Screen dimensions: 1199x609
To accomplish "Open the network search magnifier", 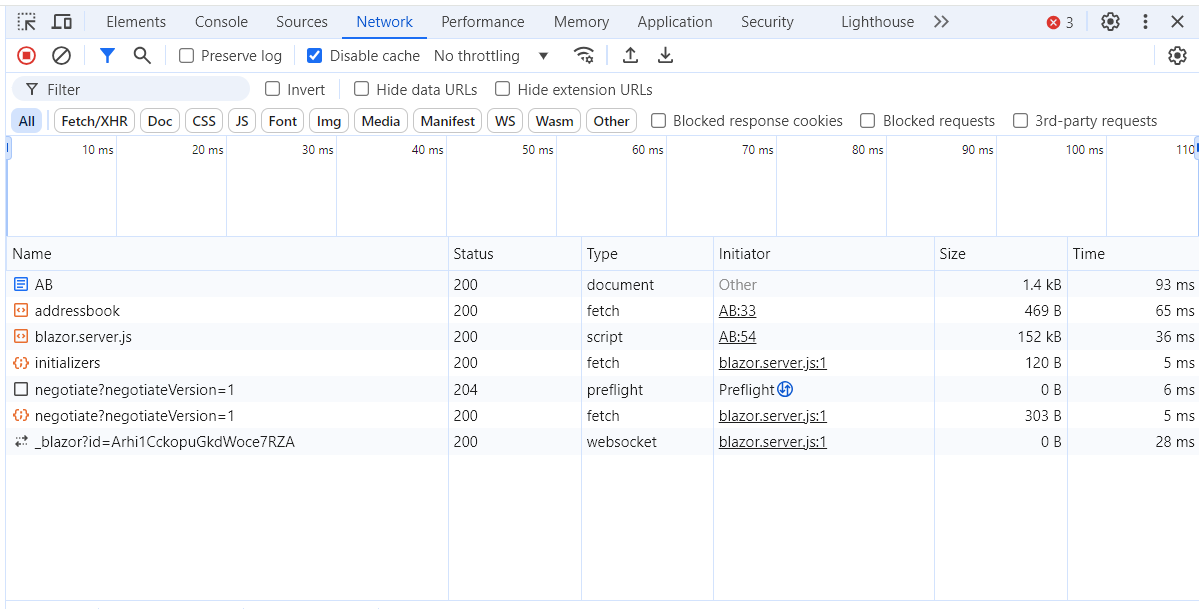I will tap(141, 55).
